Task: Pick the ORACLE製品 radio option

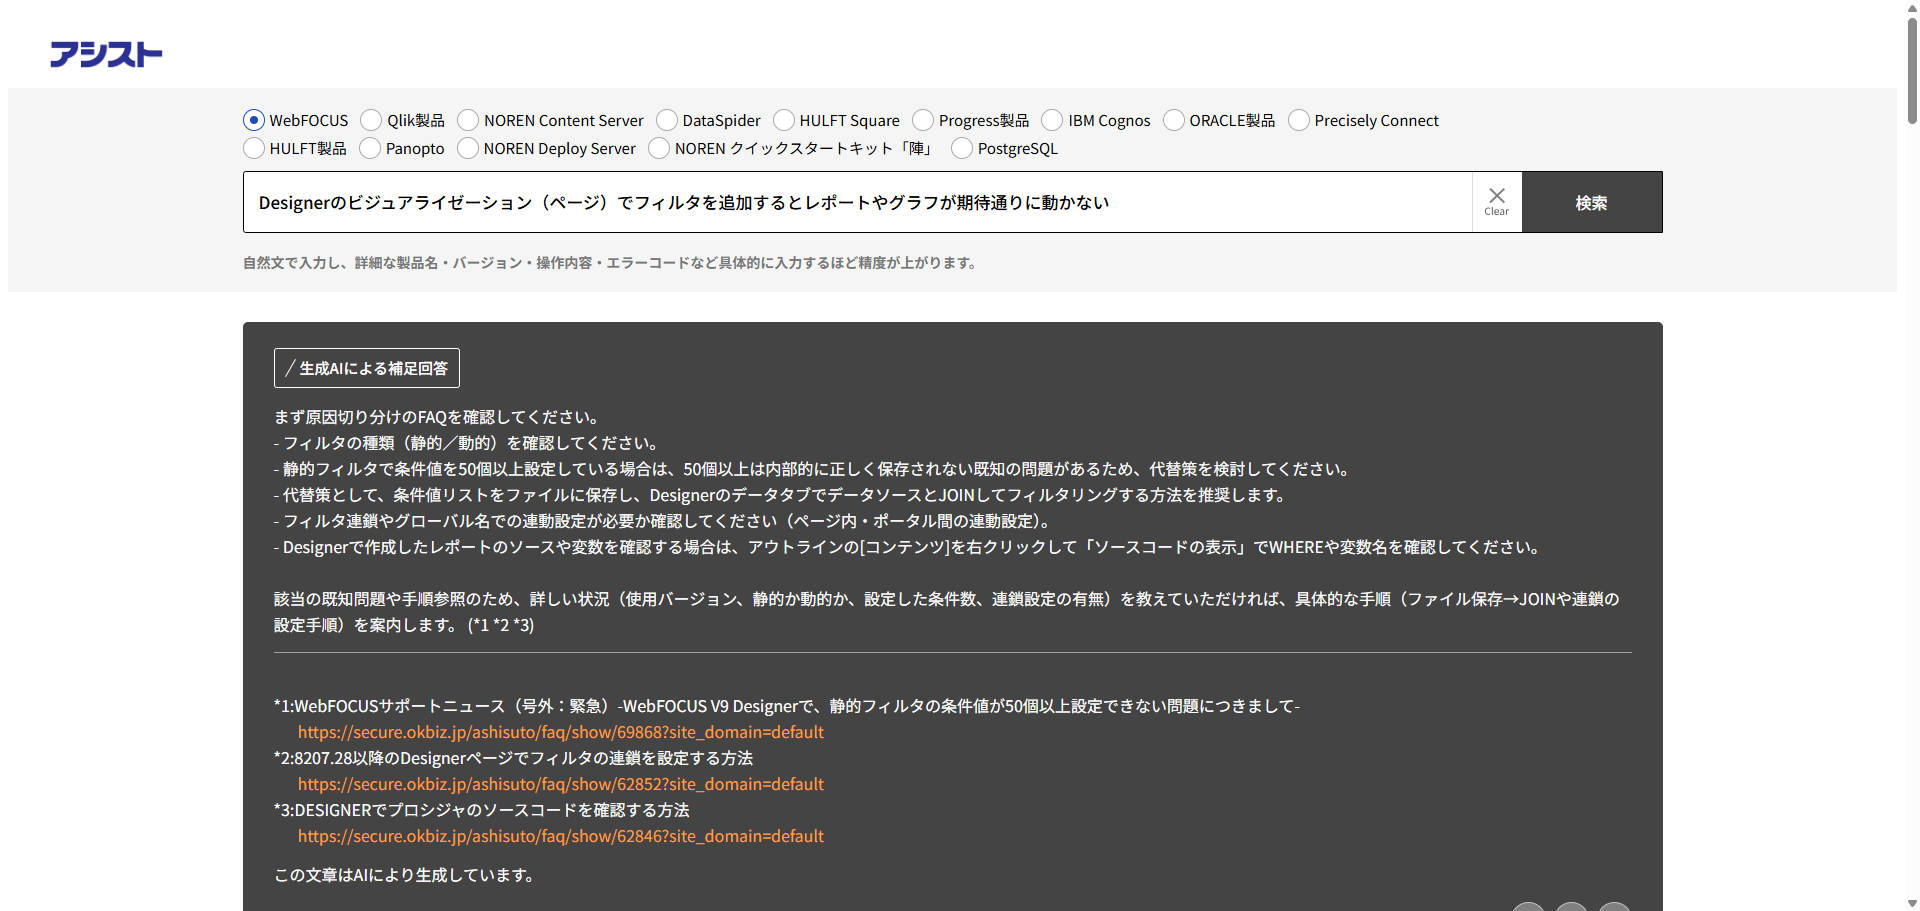Action: 1174,120
